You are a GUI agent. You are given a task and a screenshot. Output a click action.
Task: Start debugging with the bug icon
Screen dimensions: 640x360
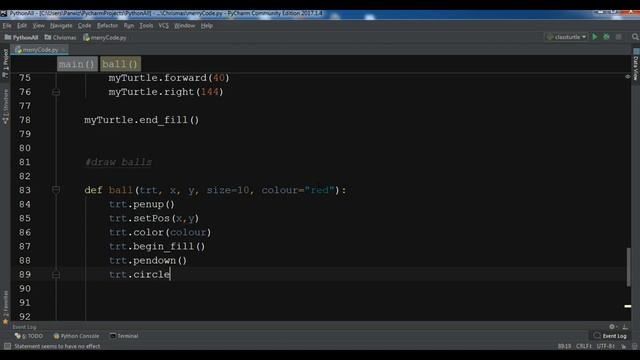pyautogui.click(x=607, y=37)
